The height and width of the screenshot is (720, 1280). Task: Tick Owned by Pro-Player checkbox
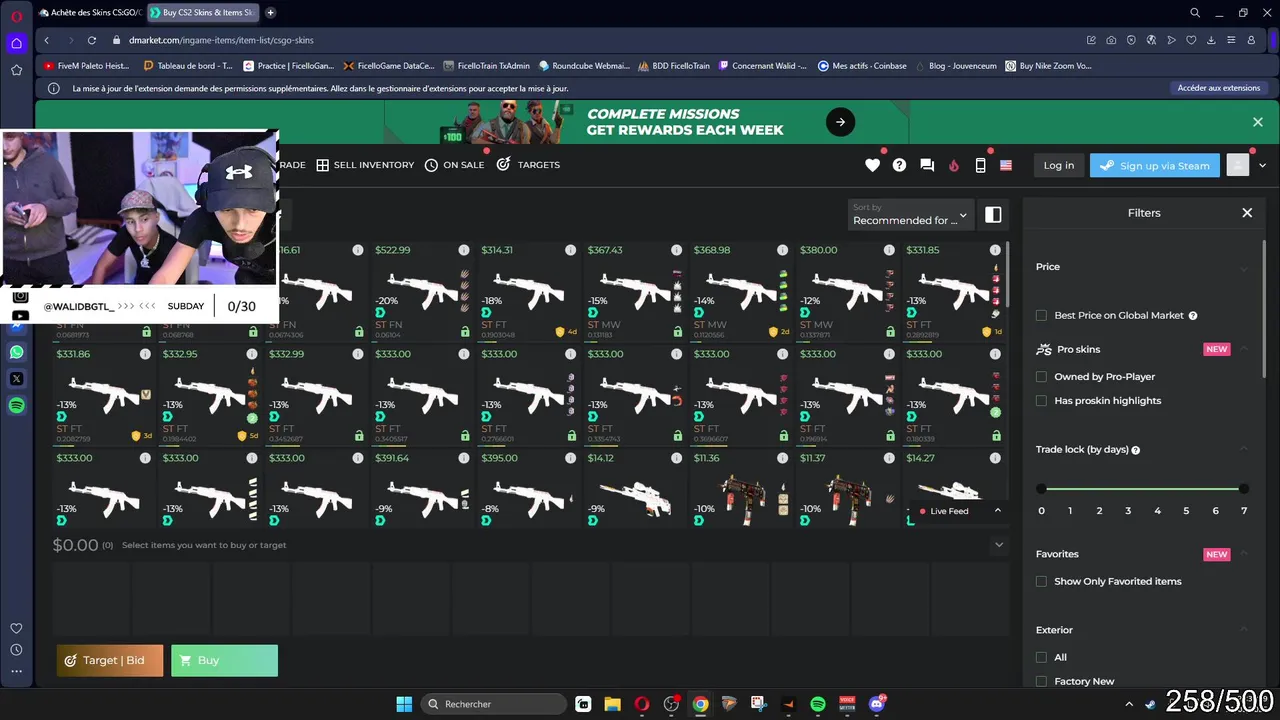(1041, 377)
